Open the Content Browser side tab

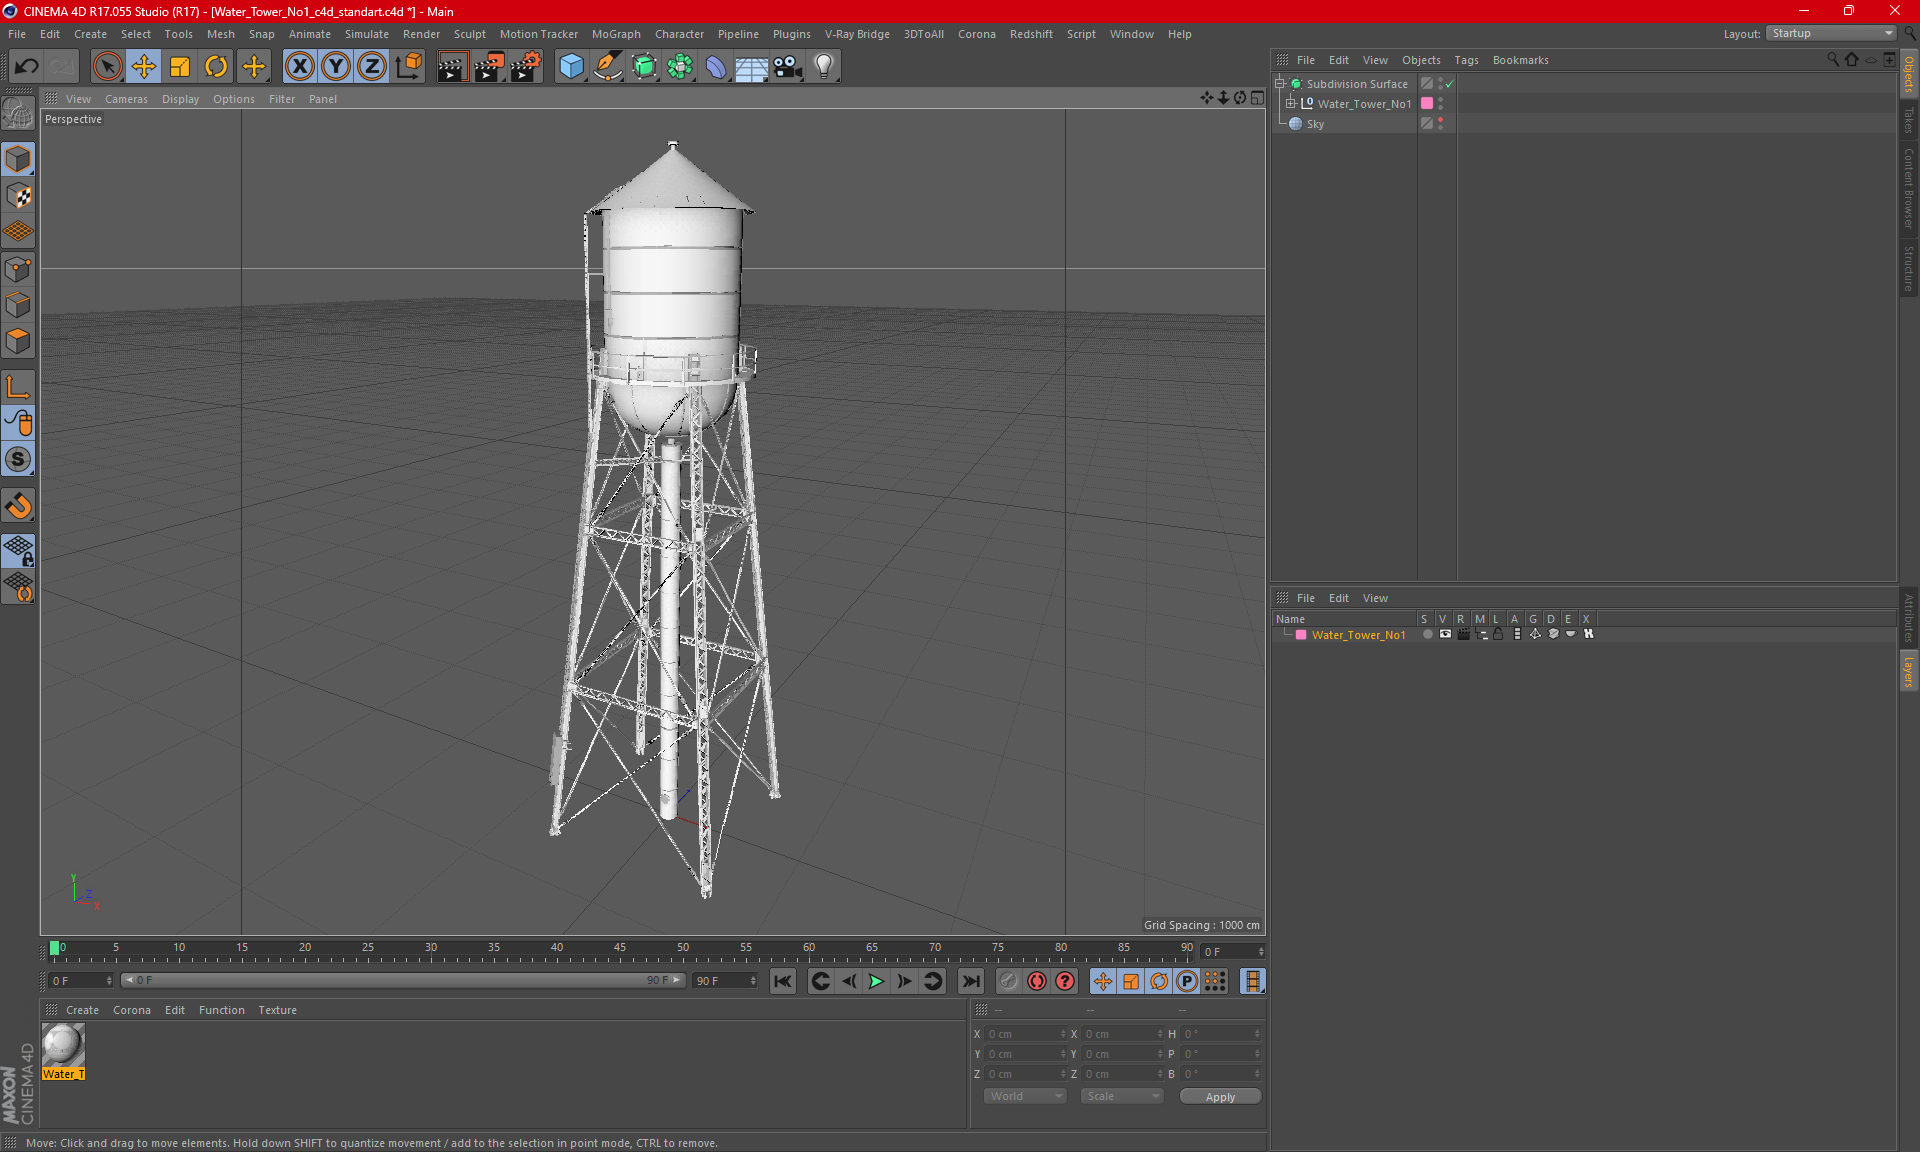(1908, 188)
